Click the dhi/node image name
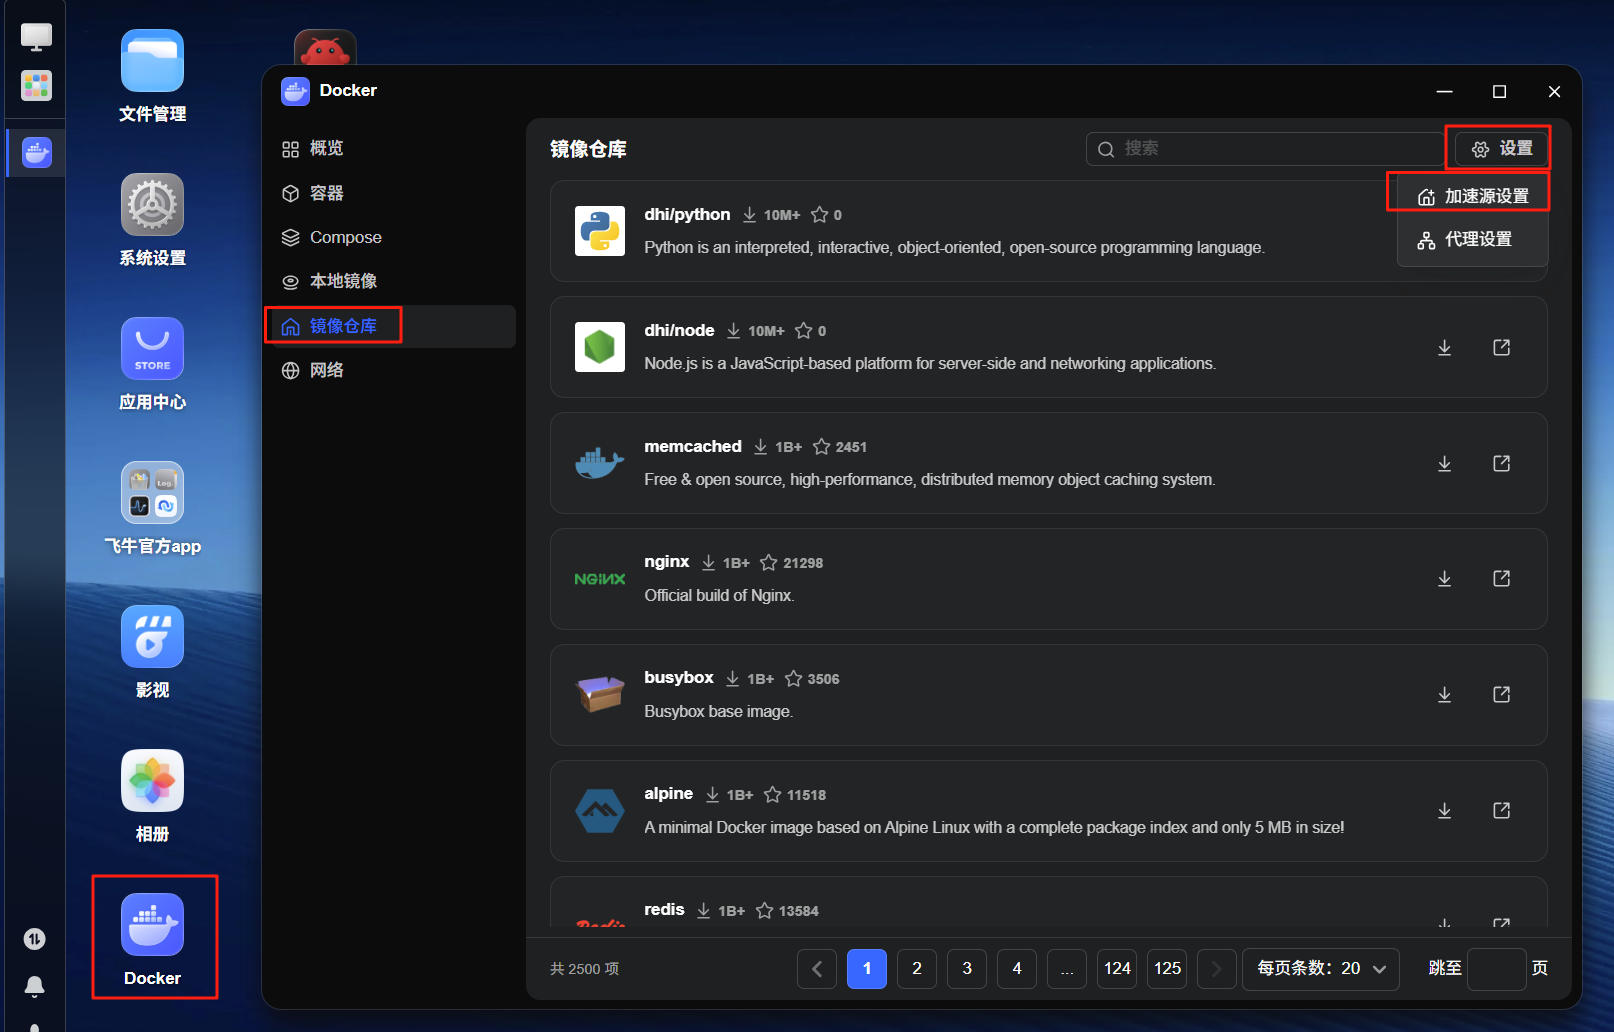 pos(679,330)
